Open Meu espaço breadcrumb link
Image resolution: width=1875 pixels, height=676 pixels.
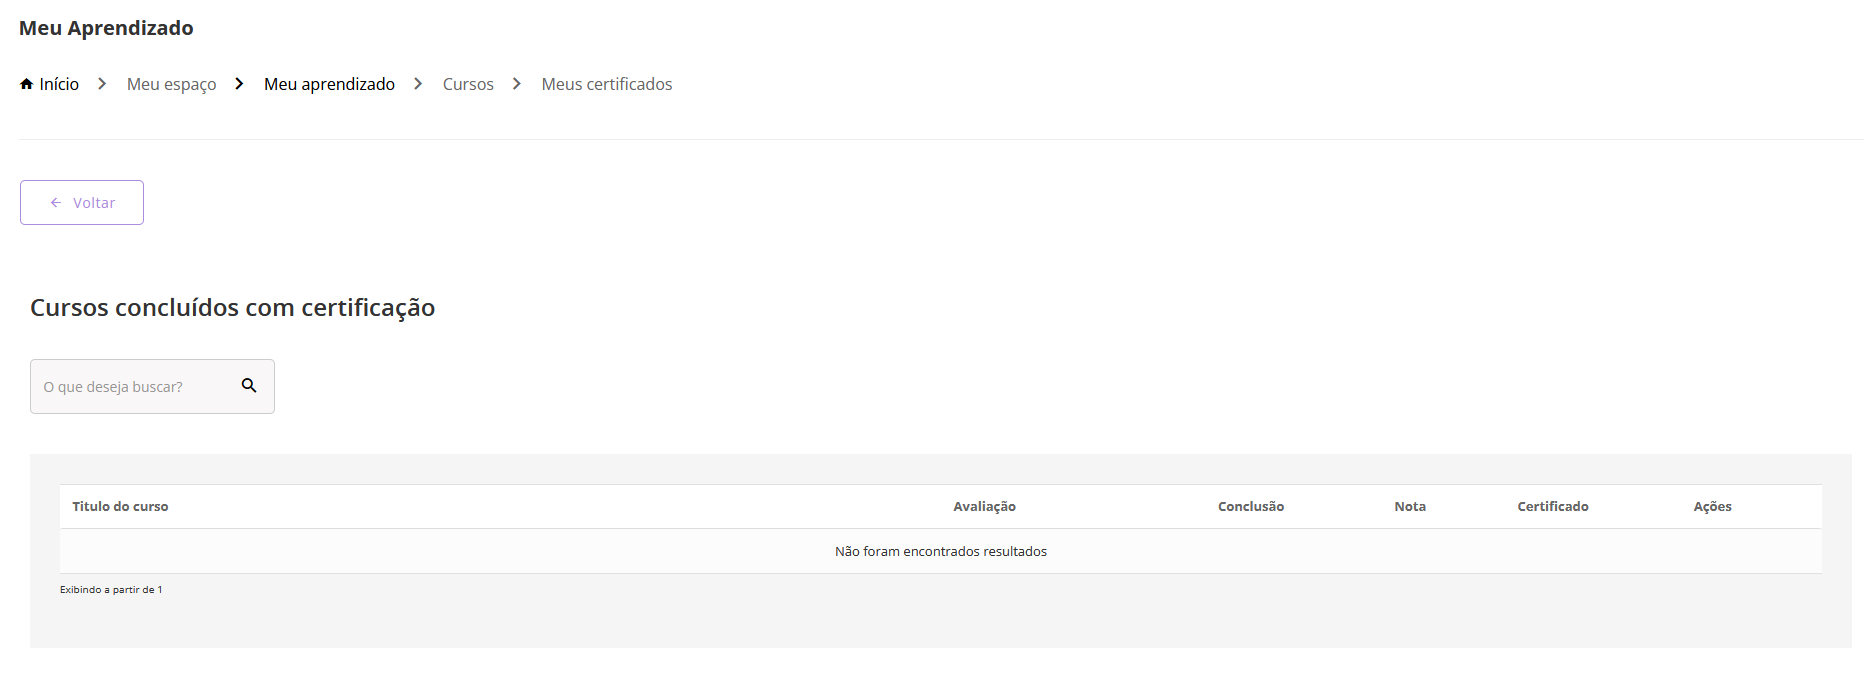(x=171, y=84)
